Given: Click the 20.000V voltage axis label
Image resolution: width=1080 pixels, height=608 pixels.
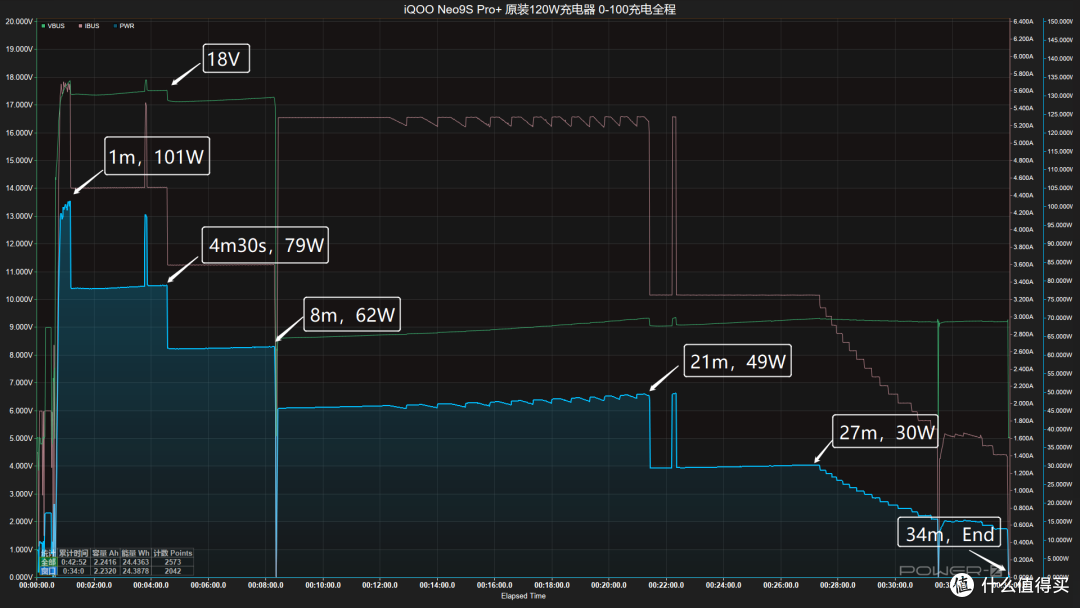Looking at the screenshot, I should coord(19,21).
